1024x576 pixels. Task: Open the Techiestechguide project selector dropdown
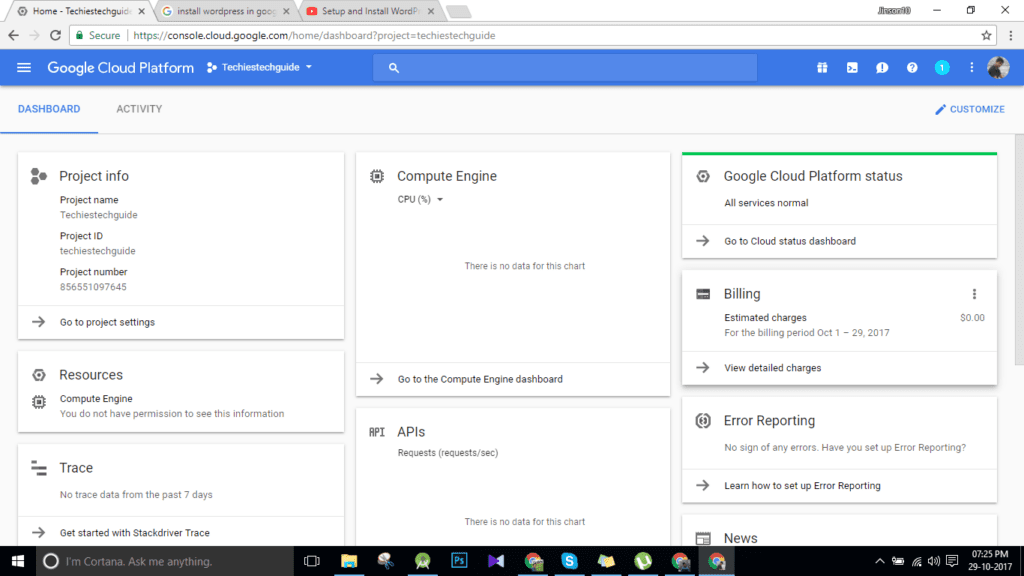pyautogui.click(x=259, y=67)
